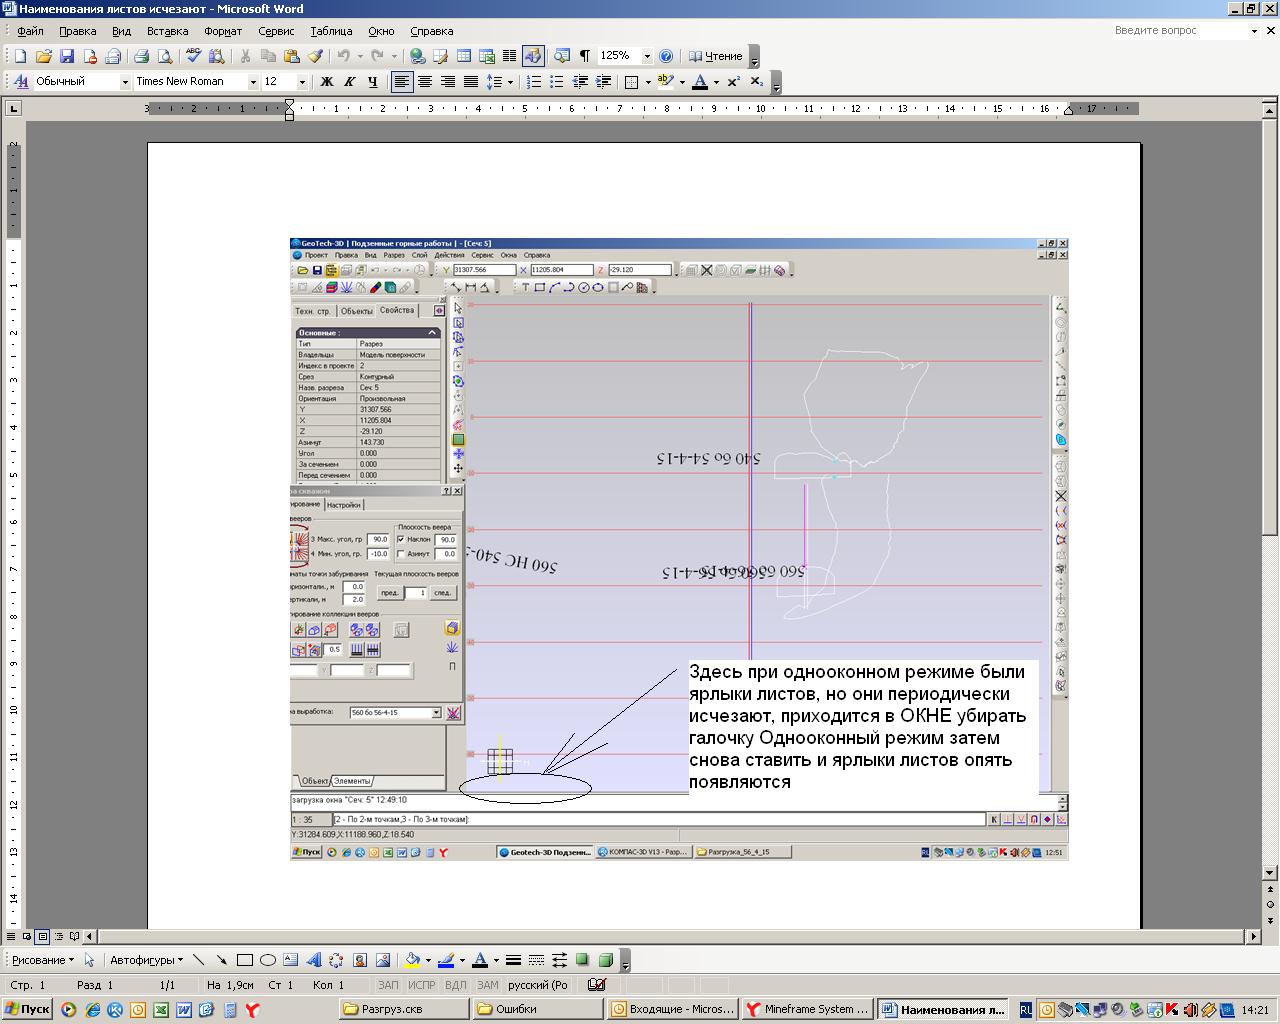Select the Arrow drawing tool
This screenshot has height=1024, width=1280.
click(221, 960)
